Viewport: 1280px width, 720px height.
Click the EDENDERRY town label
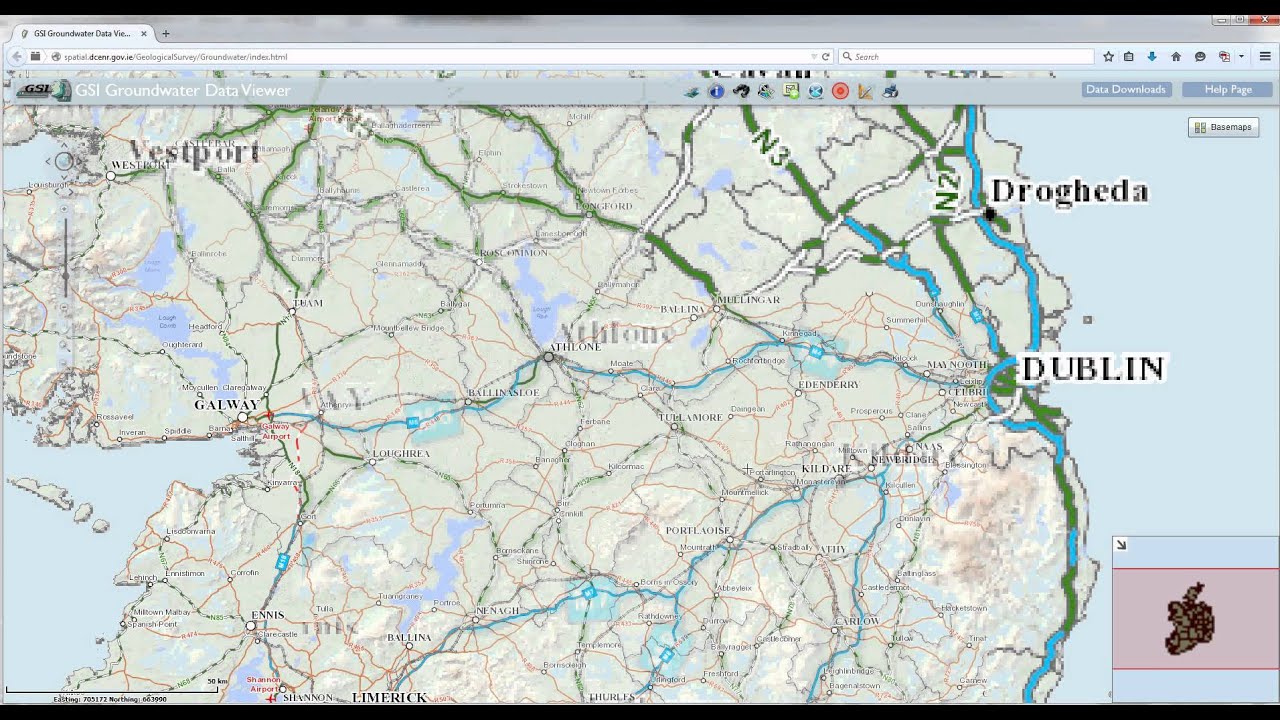(x=829, y=385)
